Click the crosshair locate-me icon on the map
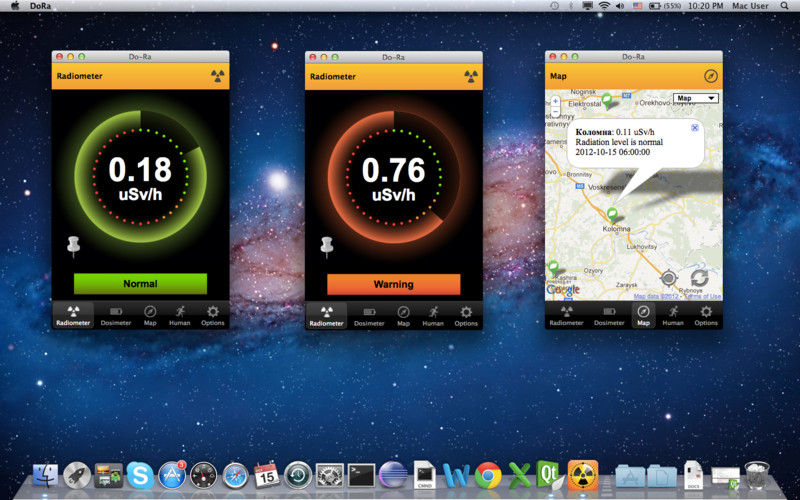This screenshot has width=800, height=500. [668, 278]
